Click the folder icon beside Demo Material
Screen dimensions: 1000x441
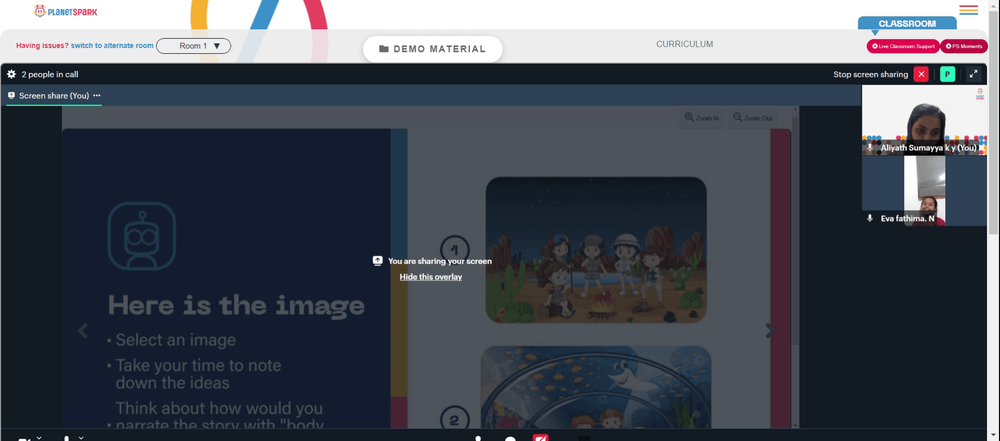(x=383, y=49)
